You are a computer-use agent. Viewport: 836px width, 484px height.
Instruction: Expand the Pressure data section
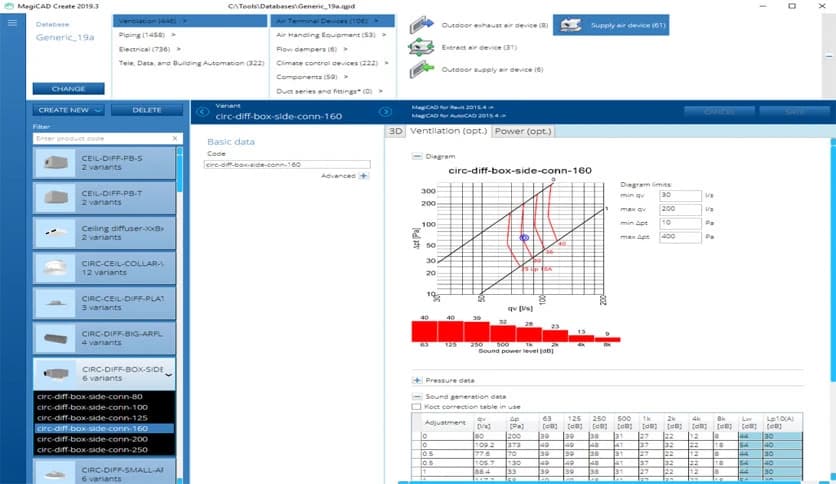pos(416,380)
